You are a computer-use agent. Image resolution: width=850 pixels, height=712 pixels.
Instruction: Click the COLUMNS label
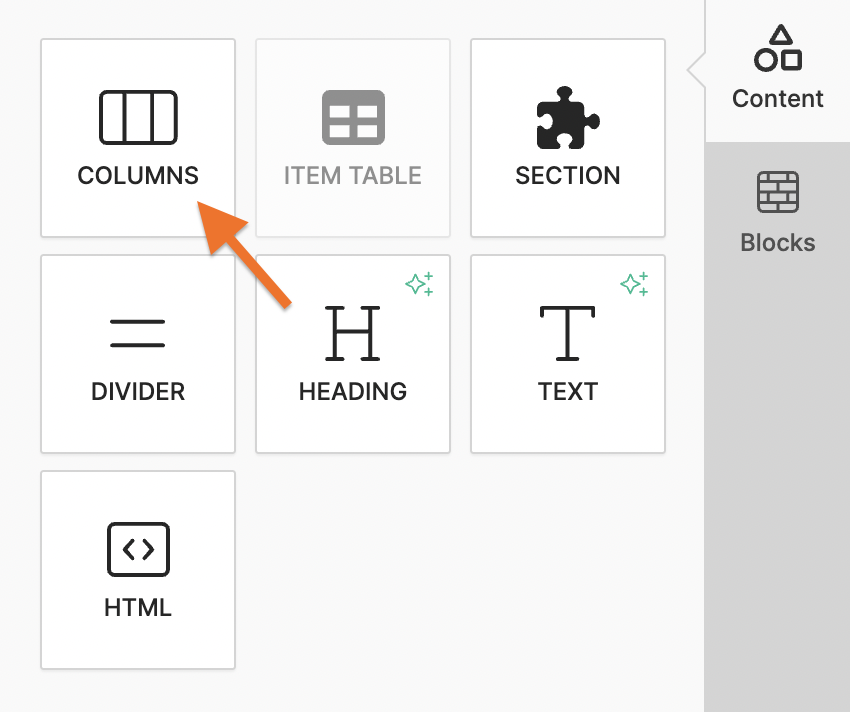tap(138, 176)
